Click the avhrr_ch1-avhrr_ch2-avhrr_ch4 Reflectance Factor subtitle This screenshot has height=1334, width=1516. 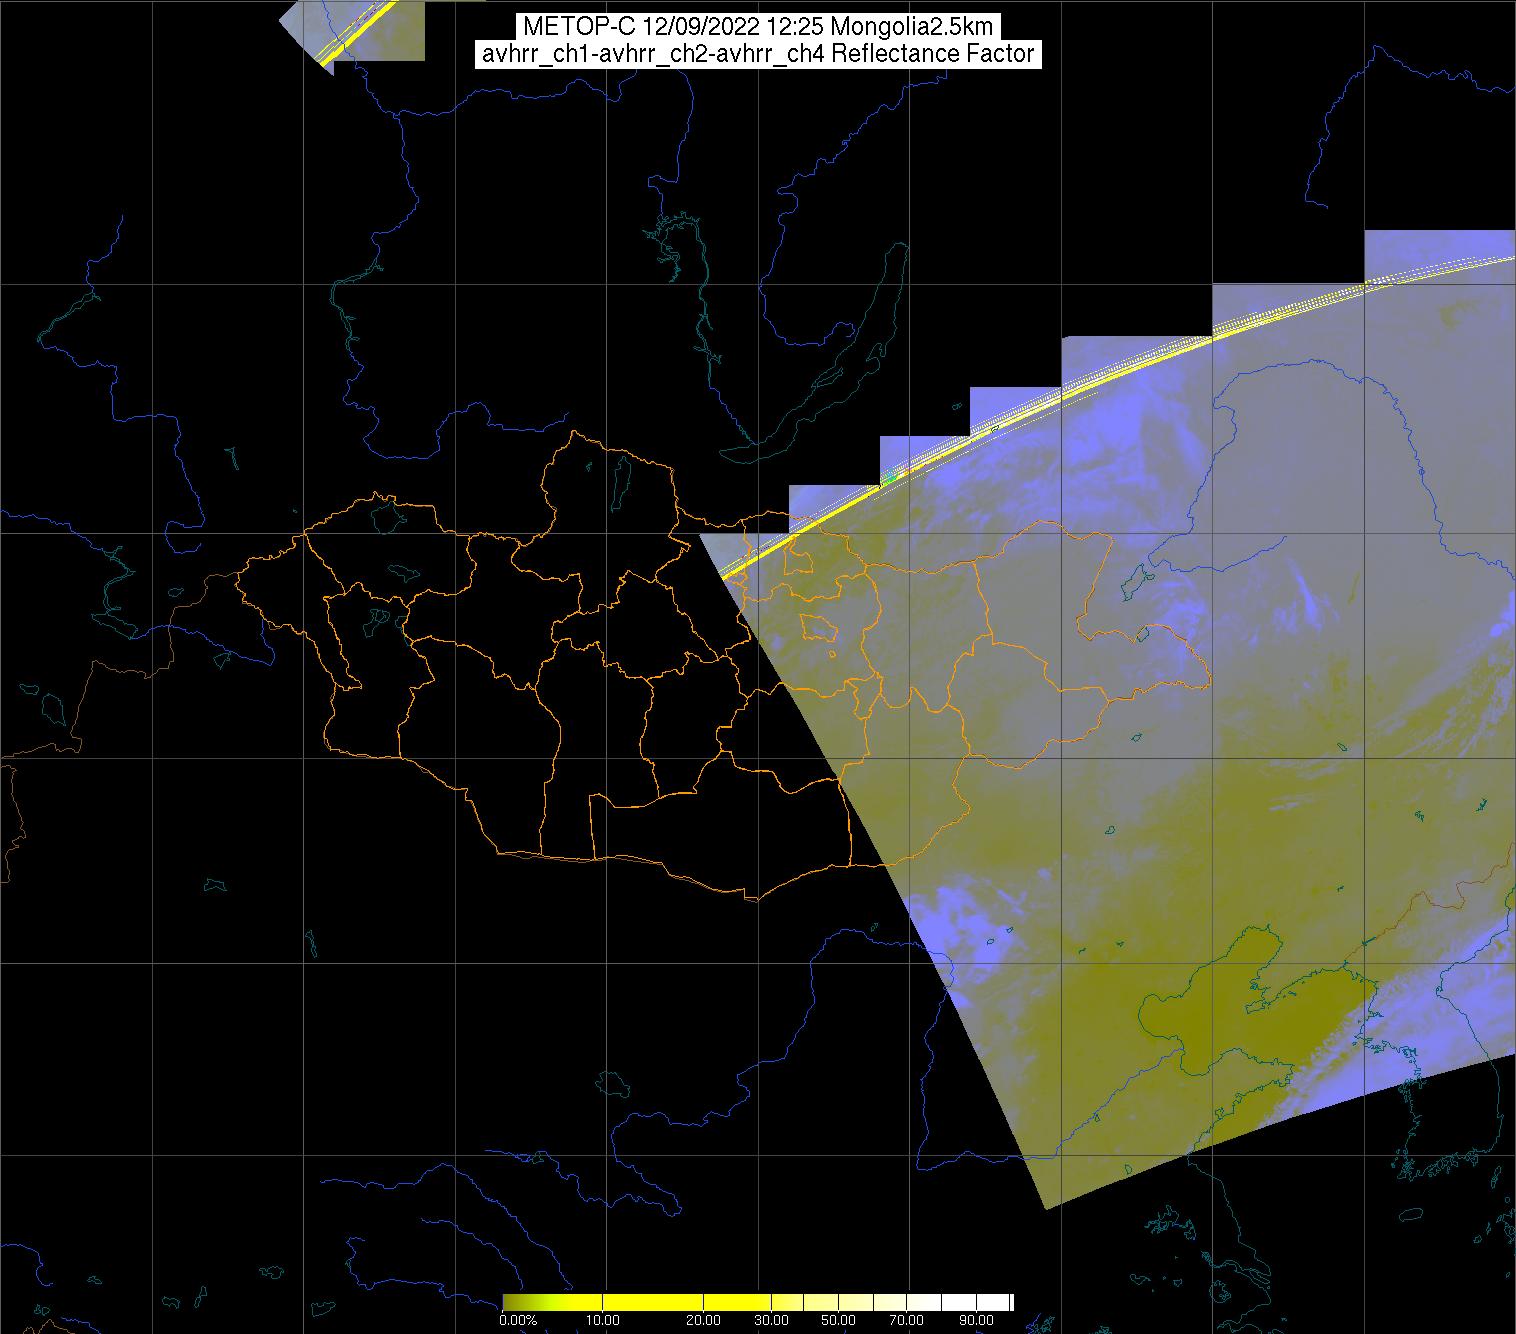point(758,54)
